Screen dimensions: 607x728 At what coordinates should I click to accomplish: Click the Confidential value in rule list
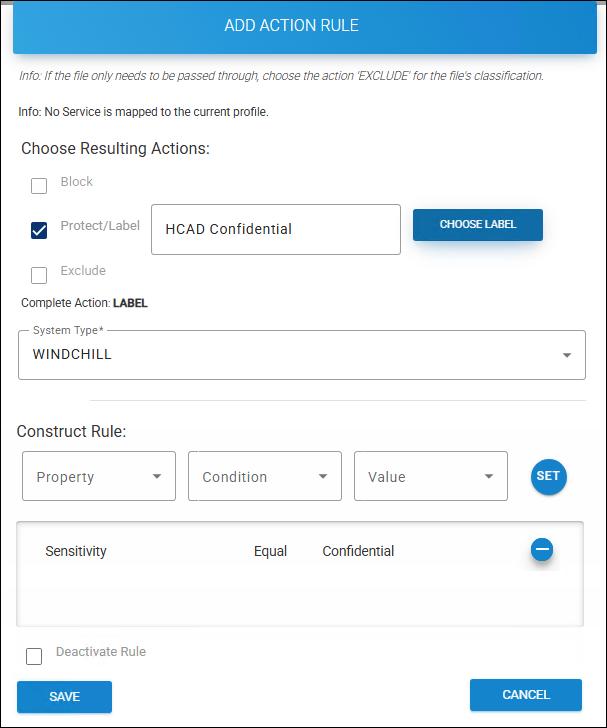pos(358,551)
